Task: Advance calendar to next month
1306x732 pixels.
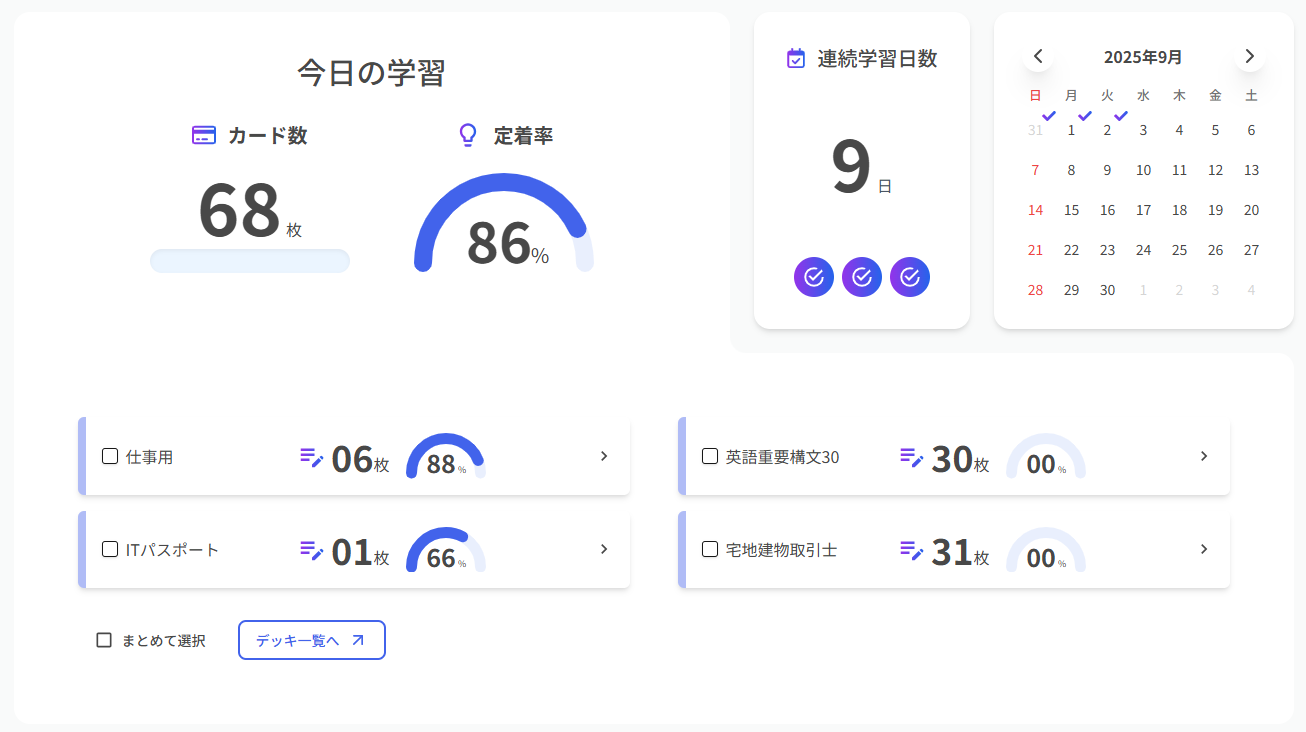Action: pos(1249,56)
